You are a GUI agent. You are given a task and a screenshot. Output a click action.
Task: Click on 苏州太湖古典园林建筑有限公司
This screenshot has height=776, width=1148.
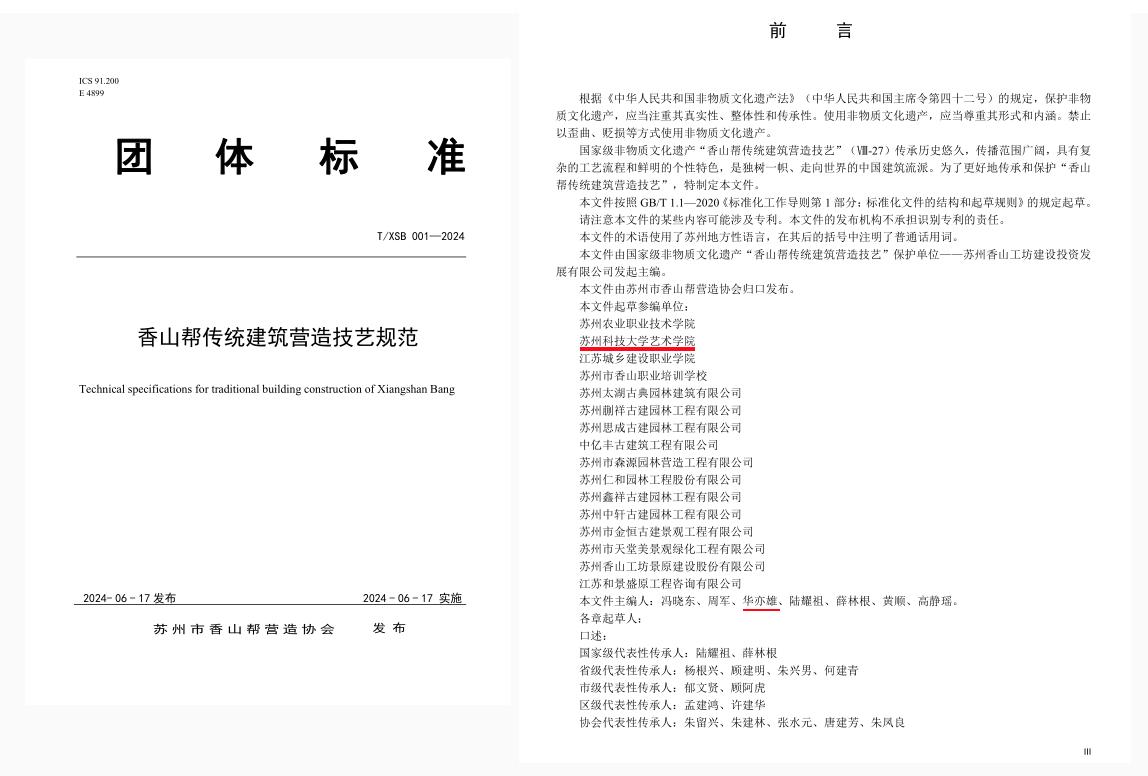(x=660, y=393)
